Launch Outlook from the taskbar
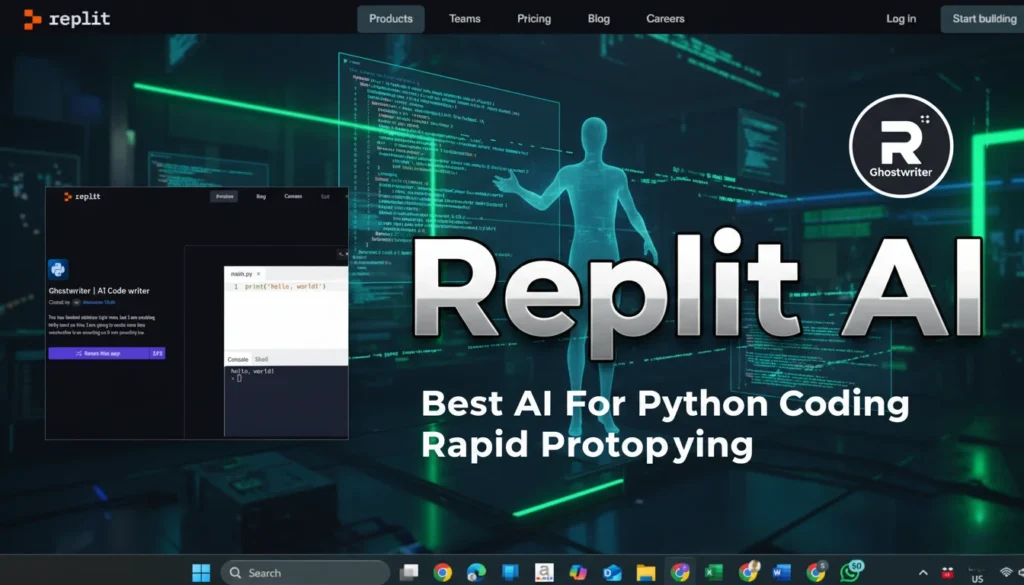Image resolution: width=1024 pixels, height=585 pixels. coord(612,572)
